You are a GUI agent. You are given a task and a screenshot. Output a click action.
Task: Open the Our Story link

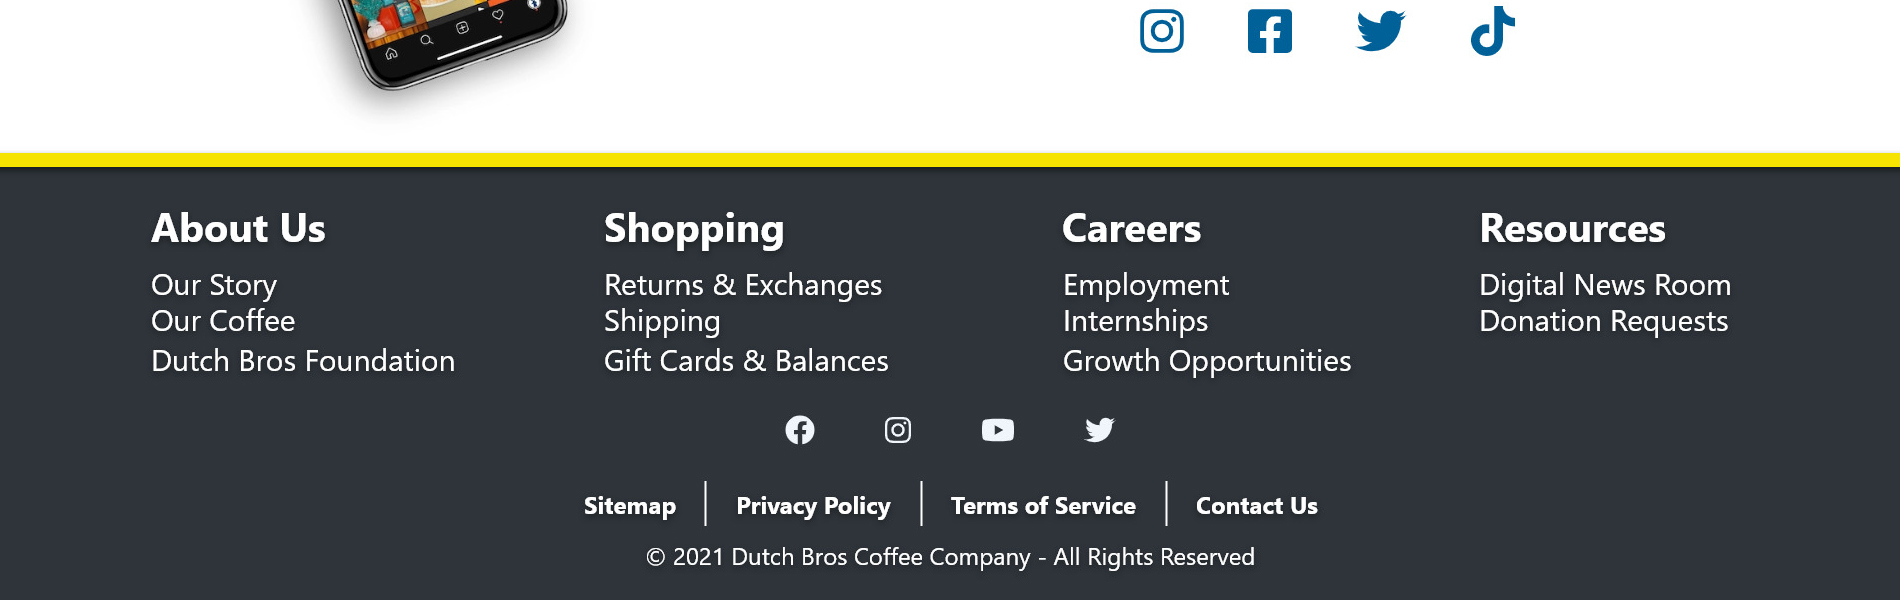214,285
